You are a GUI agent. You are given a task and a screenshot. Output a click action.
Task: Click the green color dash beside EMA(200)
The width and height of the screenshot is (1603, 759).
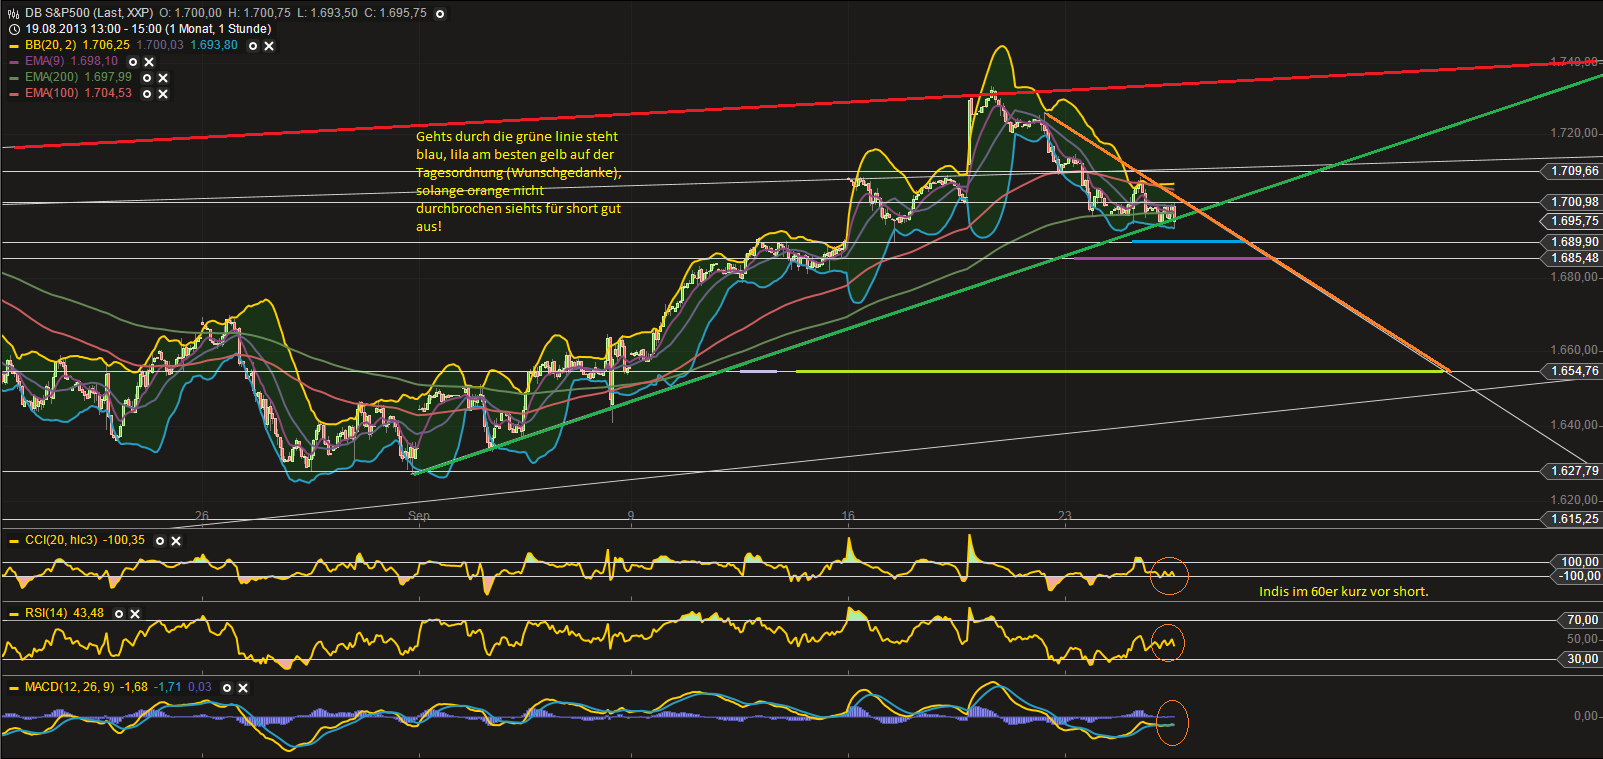pyautogui.click(x=14, y=78)
